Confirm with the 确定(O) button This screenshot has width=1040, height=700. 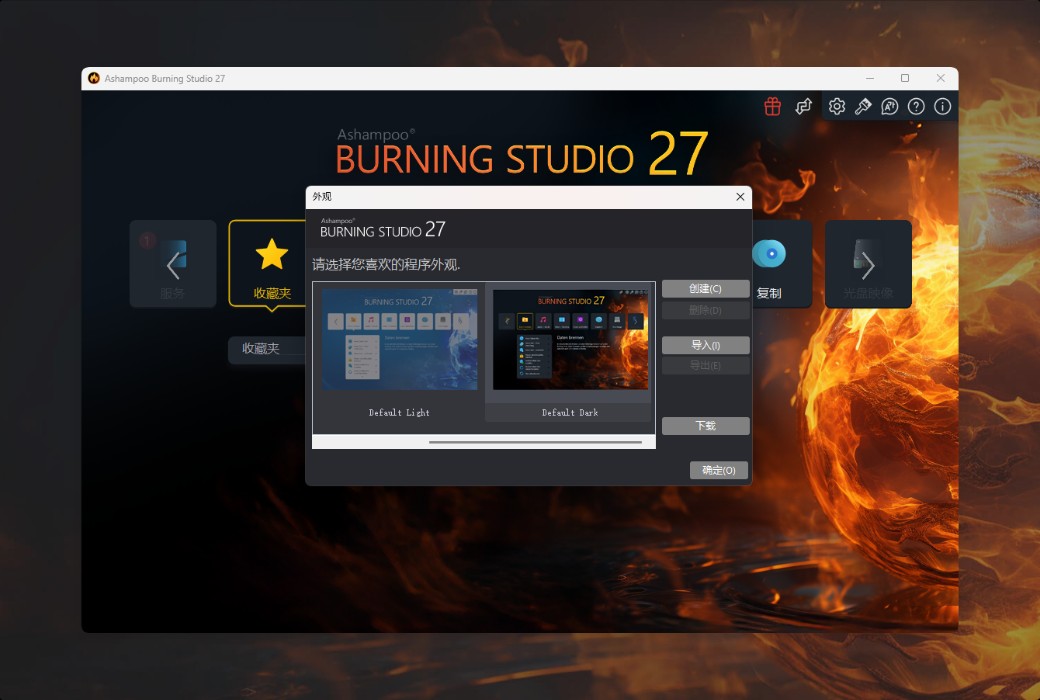click(718, 470)
